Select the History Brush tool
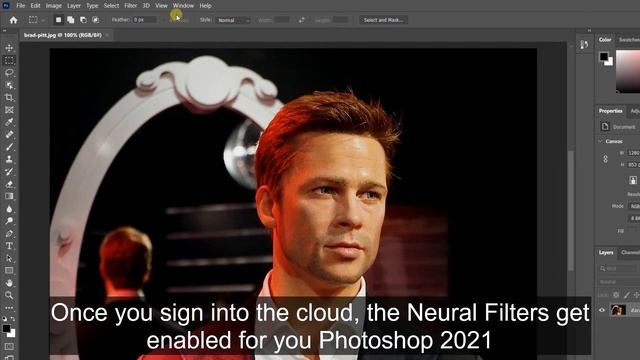Screen dimensions: 640x360 (x=9, y=171)
